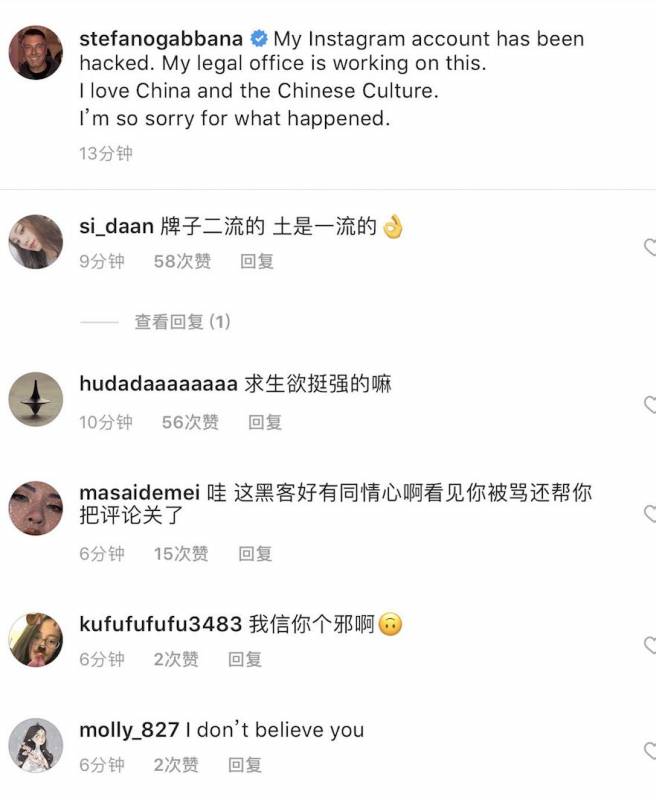Like si_daan's comment with the heart
656x800 pixels.
[650, 247]
